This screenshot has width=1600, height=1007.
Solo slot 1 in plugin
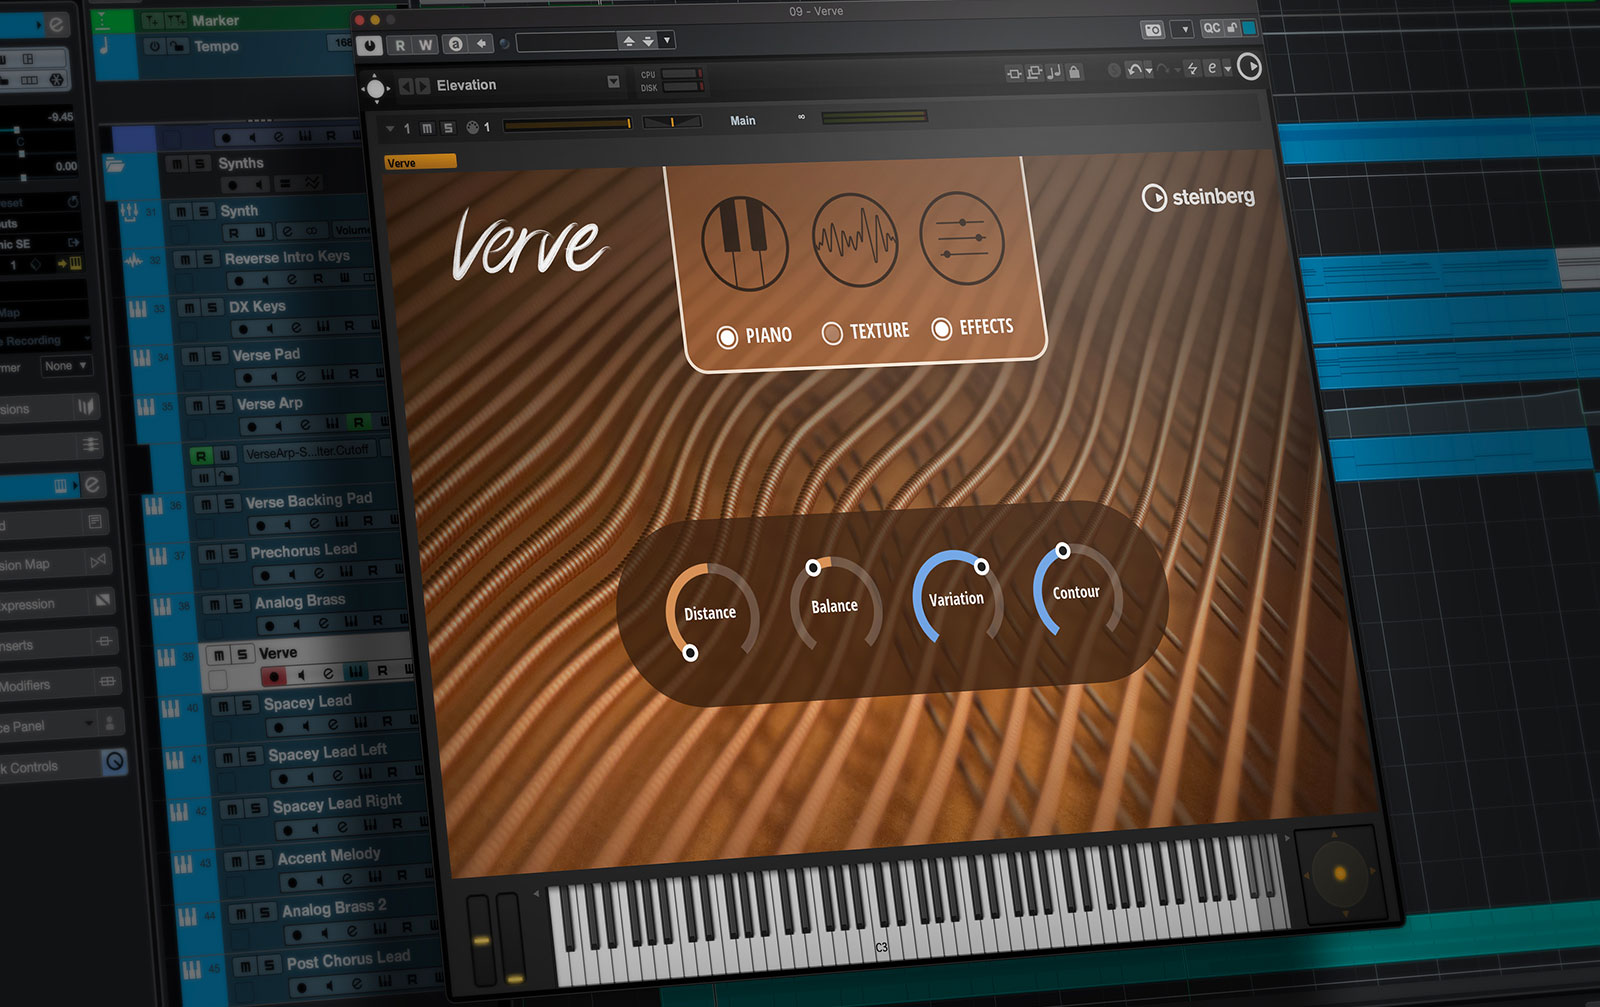click(448, 128)
